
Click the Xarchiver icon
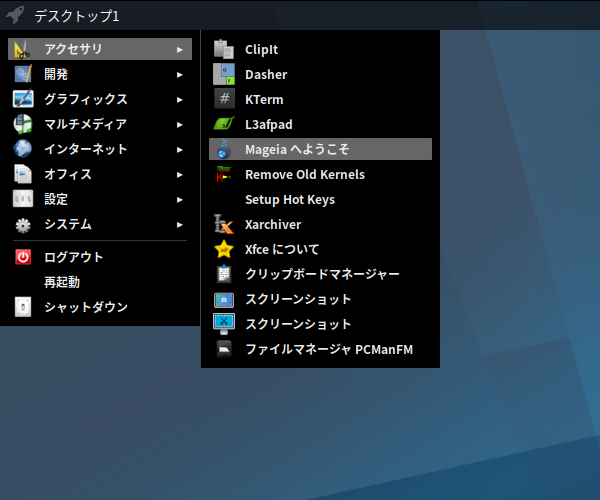[x=224, y=224]
